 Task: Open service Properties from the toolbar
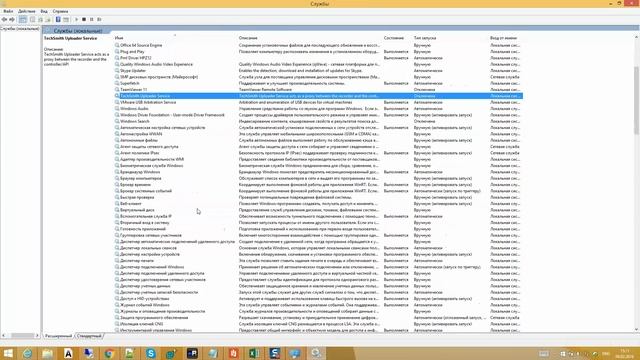[x=33, y=20]
